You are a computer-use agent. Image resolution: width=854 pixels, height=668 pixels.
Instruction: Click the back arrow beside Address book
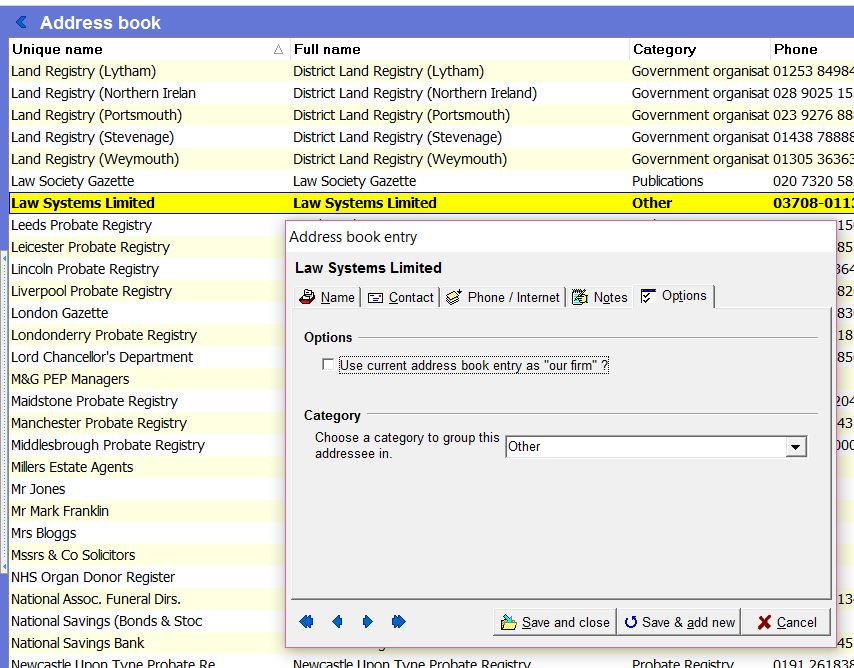[21, 22]
